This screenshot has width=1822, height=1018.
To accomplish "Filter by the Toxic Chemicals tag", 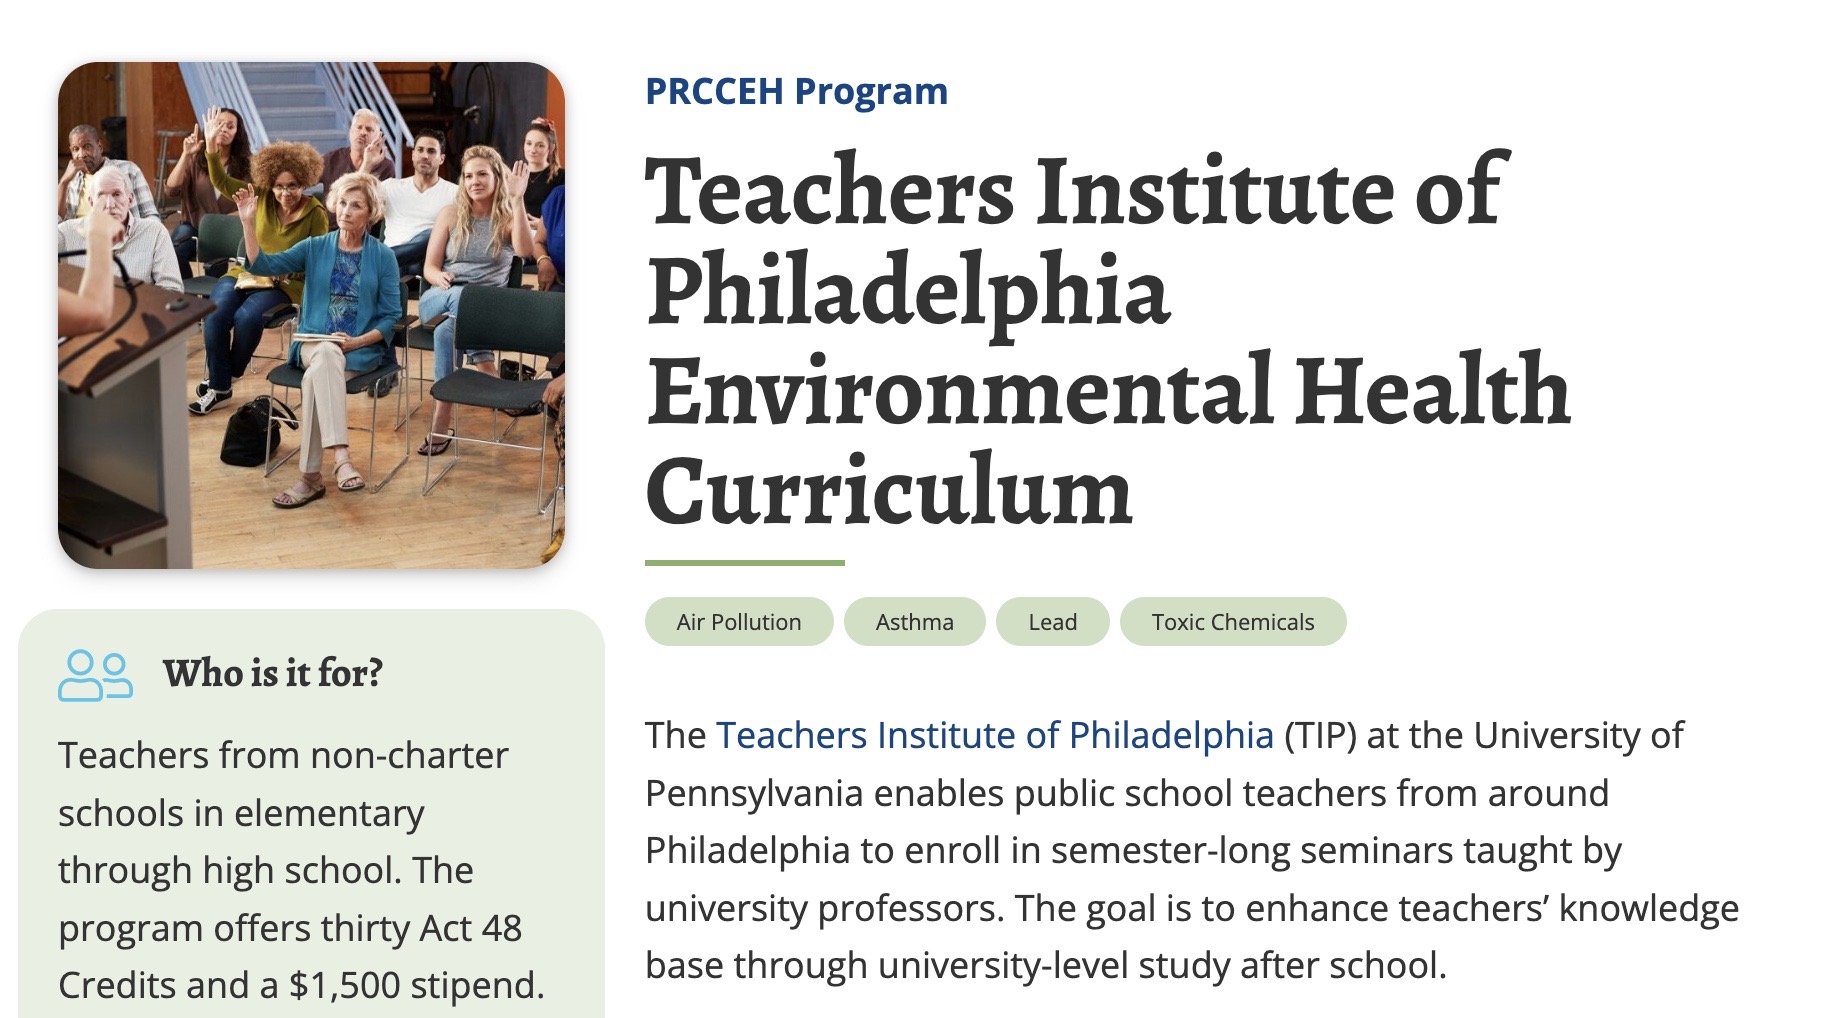I will click(x=1233, y=622).
